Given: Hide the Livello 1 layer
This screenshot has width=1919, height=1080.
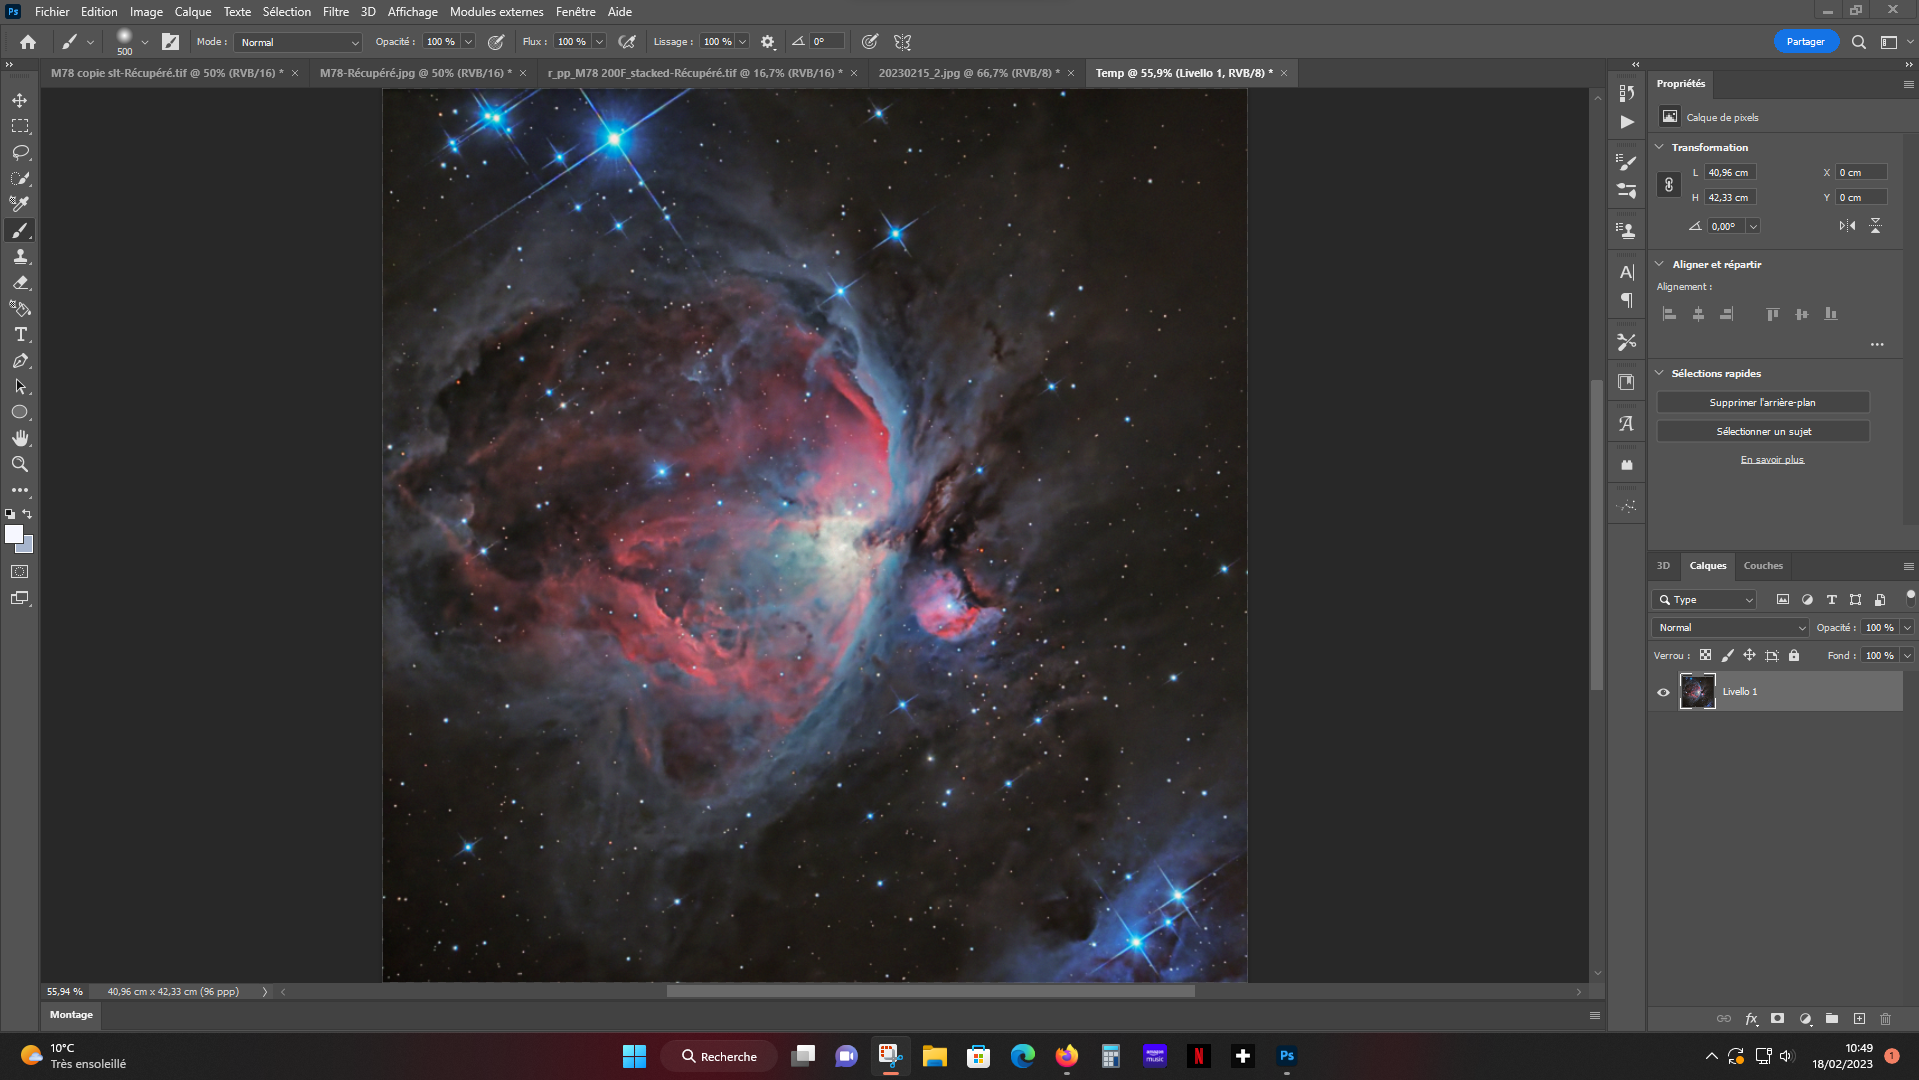Looking at the screenshot, I should [x=1664, y=692].
